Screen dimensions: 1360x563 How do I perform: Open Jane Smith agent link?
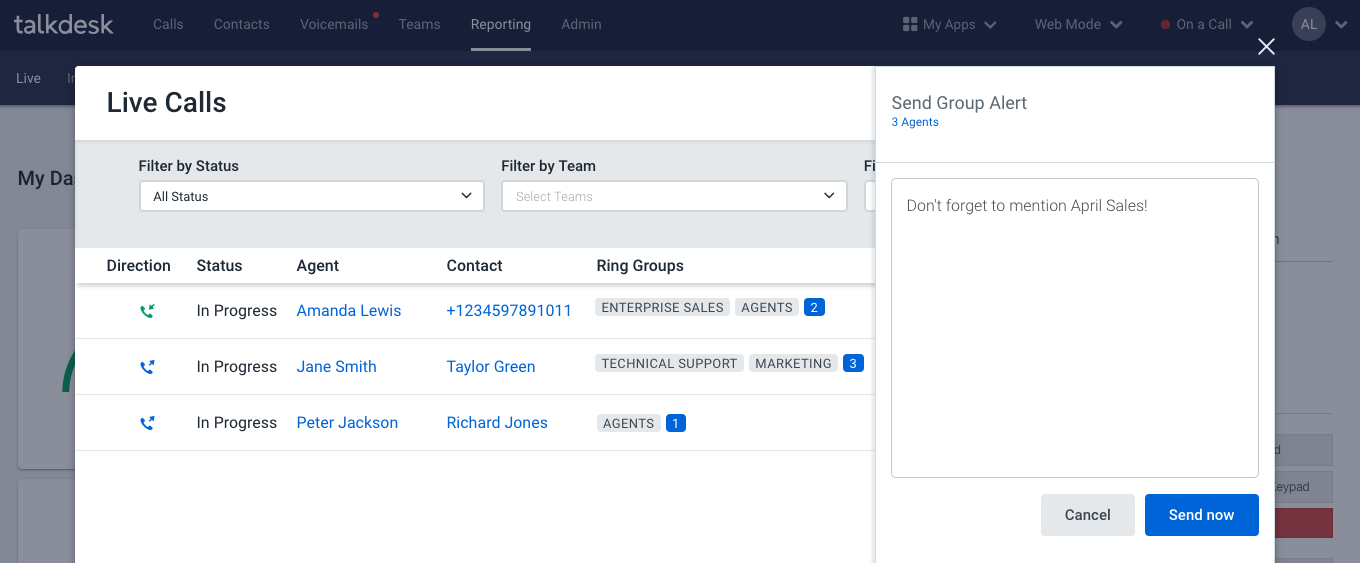coord(337,367)
